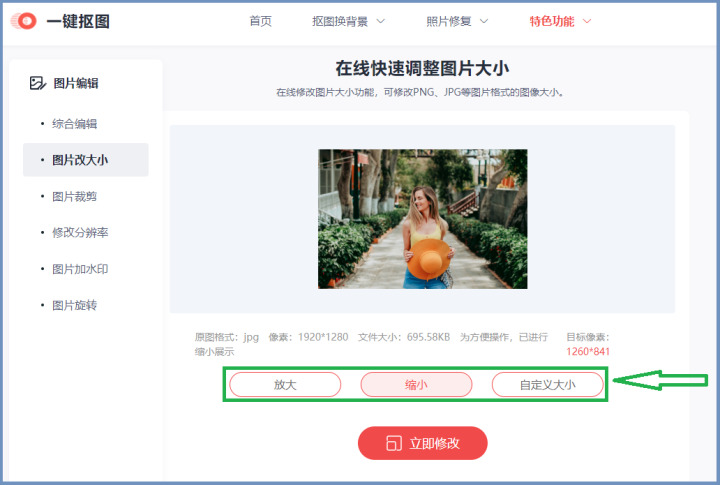Open the 首页 home menu item
The height and width of the screenshot is (485, 720).
pyautogui.click(x=260, y=21)
